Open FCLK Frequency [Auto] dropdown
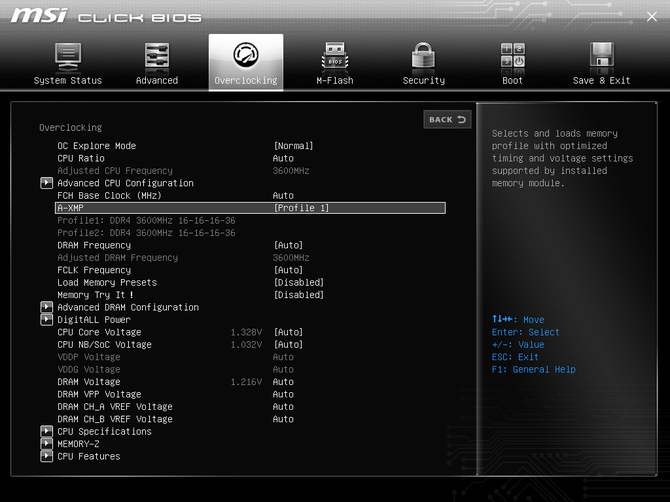This screenshot has width=670, height=502. pos(288,270)
